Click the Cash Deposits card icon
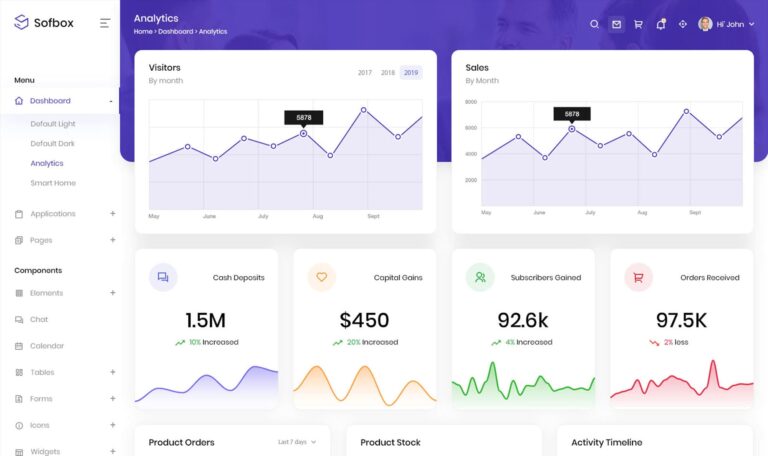The height and width of the screenshot is (456, 768). pyautogui.click(x=163, y=277)
